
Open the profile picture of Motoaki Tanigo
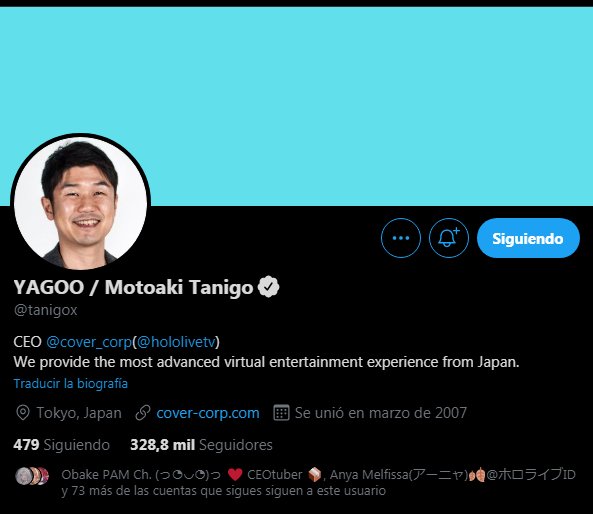81,202
